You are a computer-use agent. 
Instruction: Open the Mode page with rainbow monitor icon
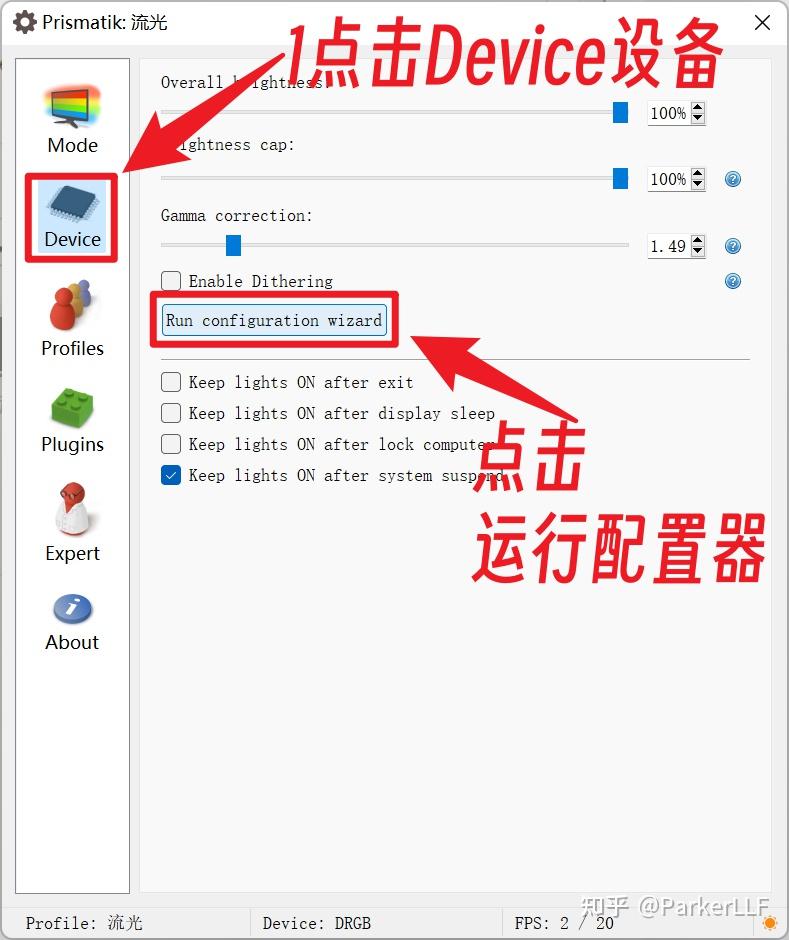pos(73,120)
